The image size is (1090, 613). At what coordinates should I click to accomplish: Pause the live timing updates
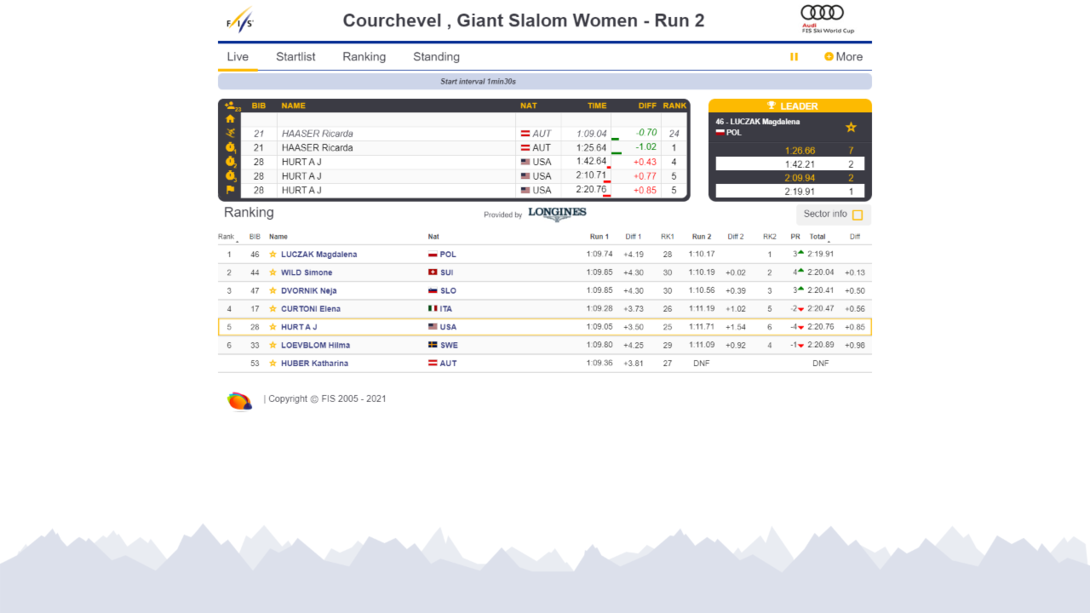pos(794,57)
